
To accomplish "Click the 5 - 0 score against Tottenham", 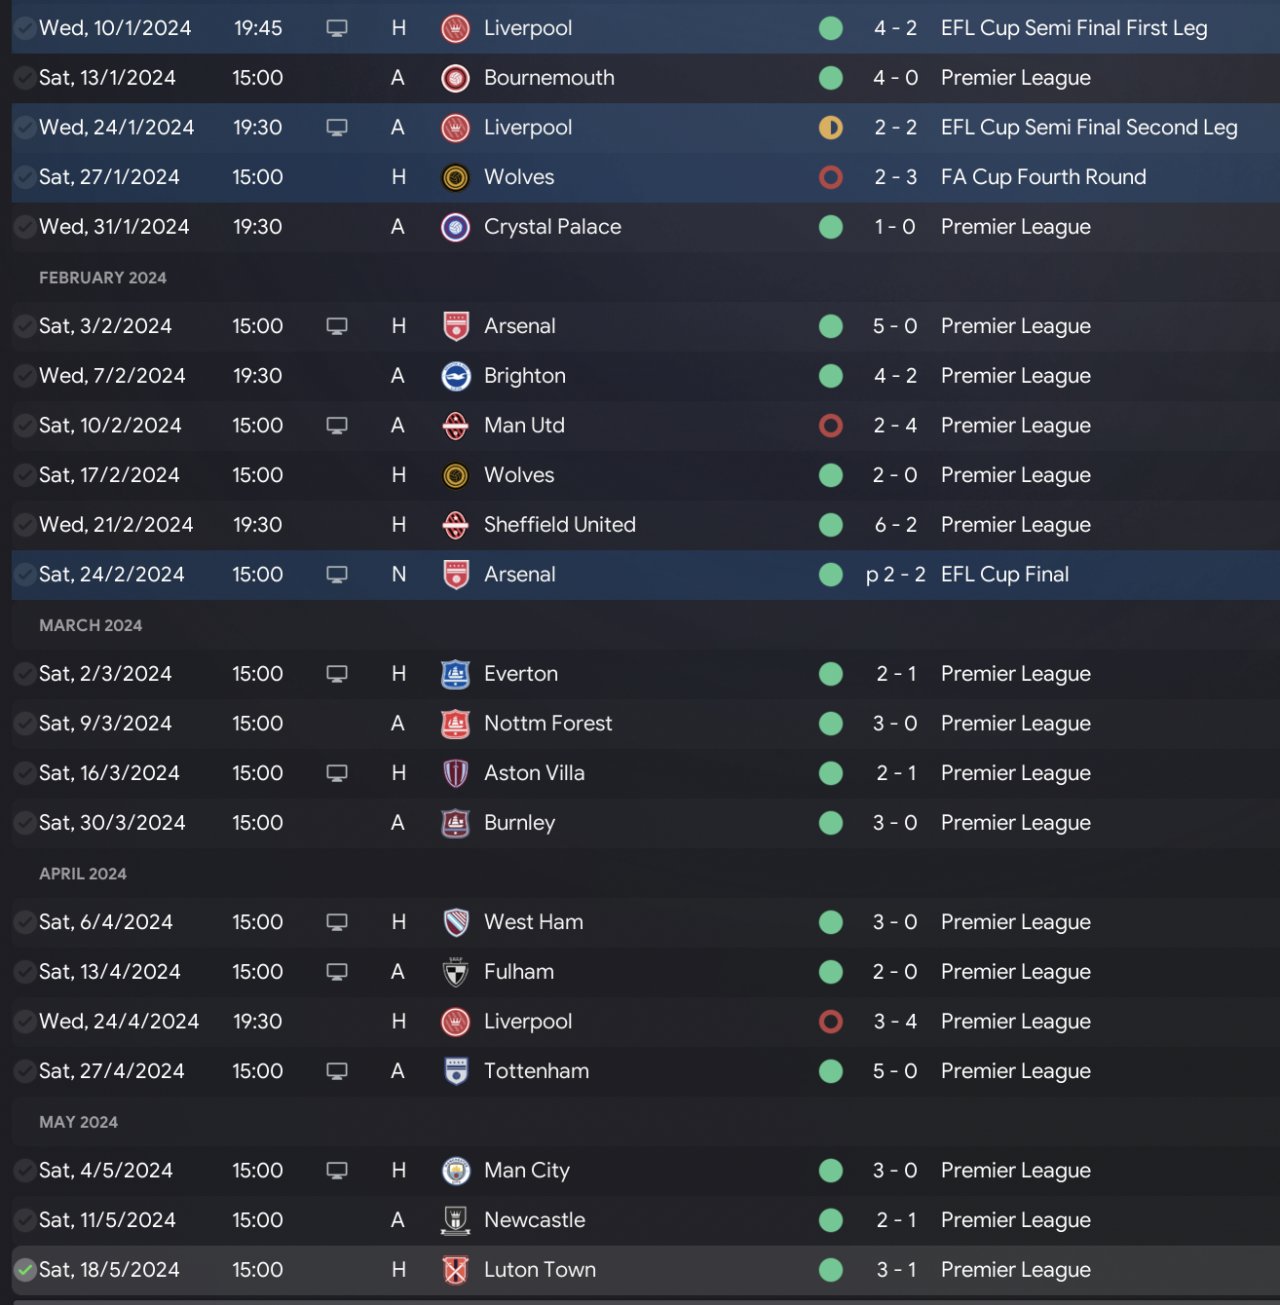I will [x=894, y=1071].
